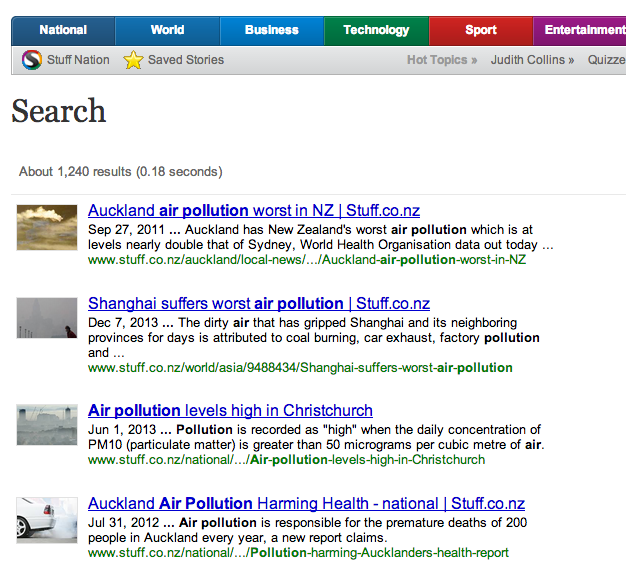Select the Technology tab
This screenshot has width=626, height=568.
(x=376, y=30)
